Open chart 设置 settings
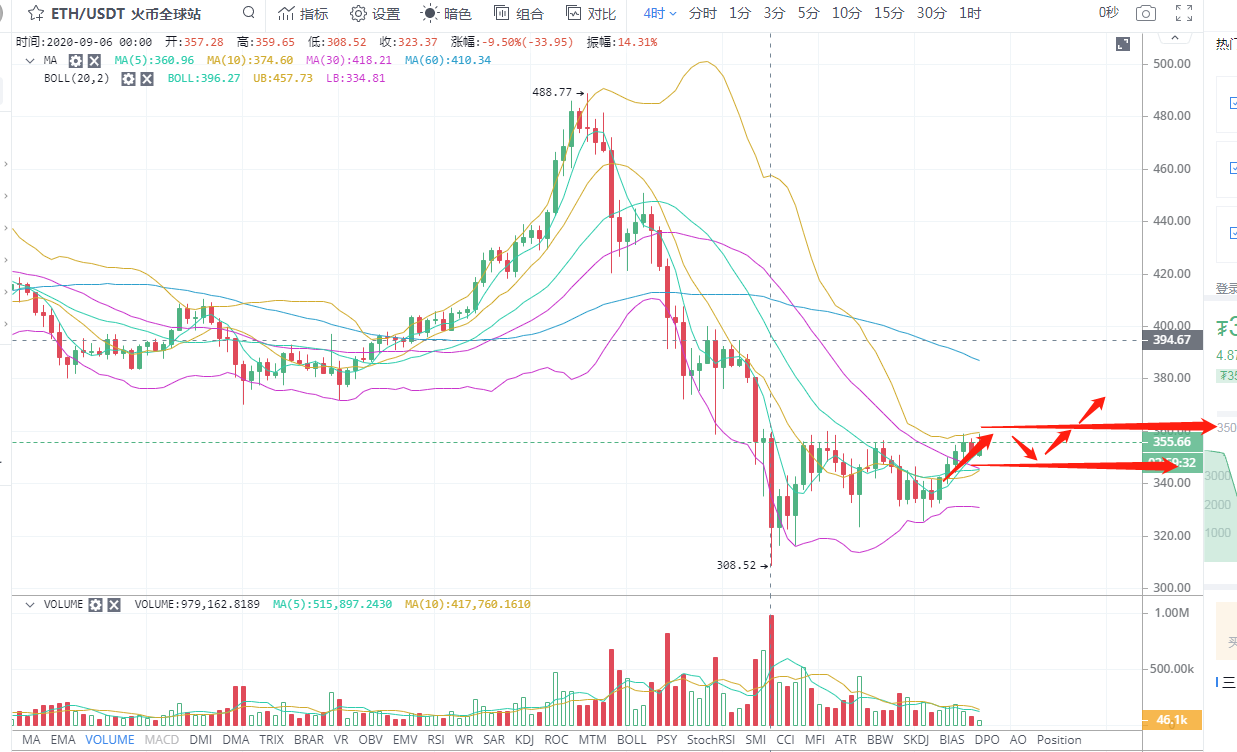1237x752 pixels. (x=375, y=14)
